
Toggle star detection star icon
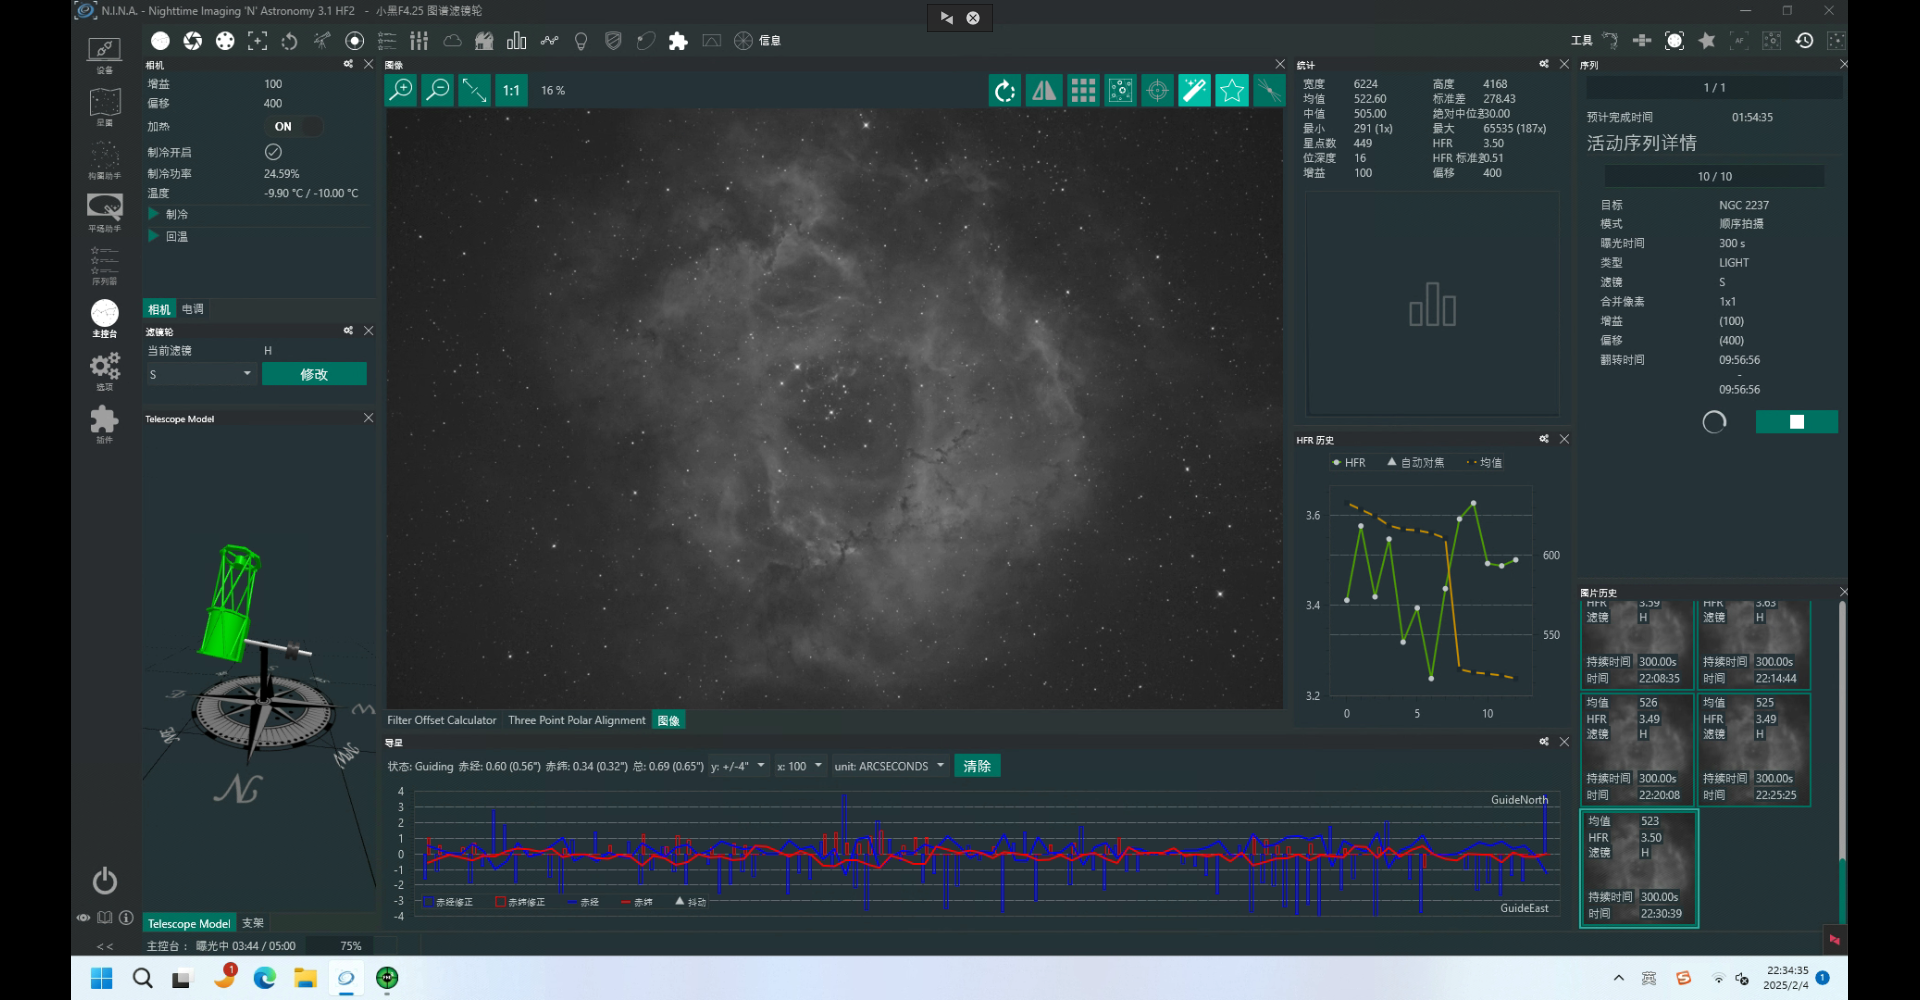pyautogui.click(x=1231, y=90)
